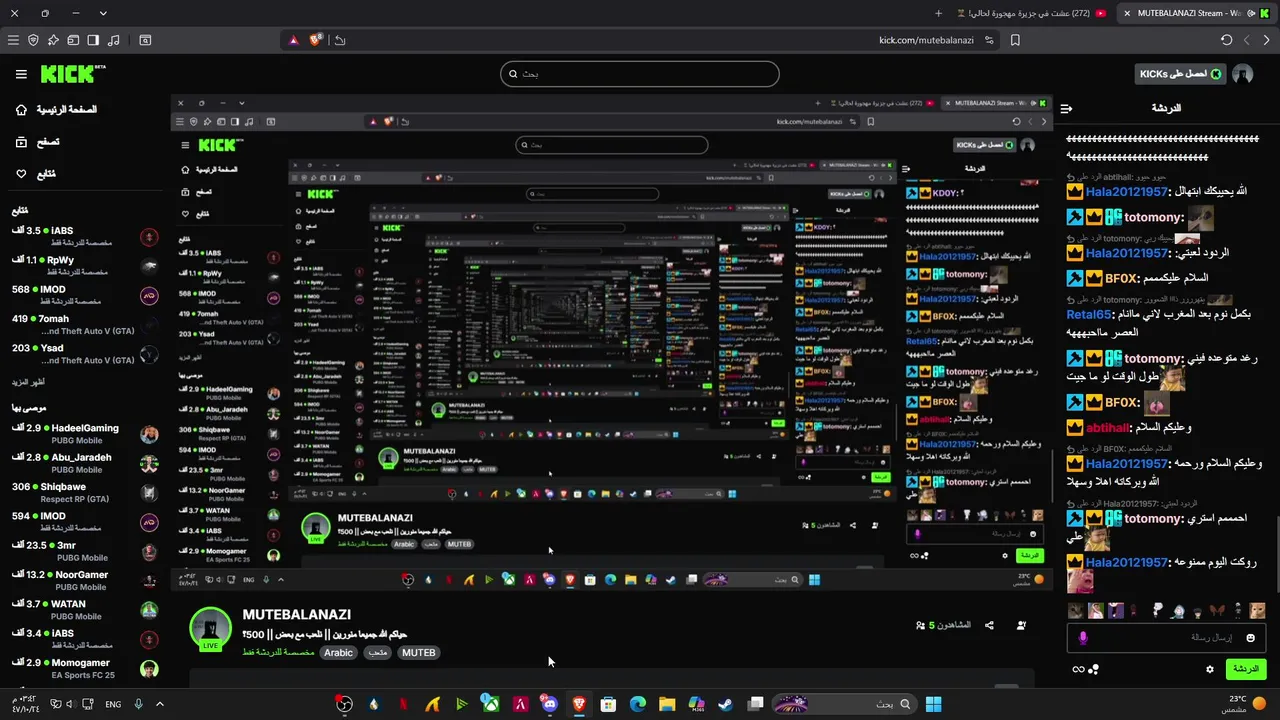The image size is (1280, 720).
Task: Open the home page sidebar item
Action: [x=58, y=110]
